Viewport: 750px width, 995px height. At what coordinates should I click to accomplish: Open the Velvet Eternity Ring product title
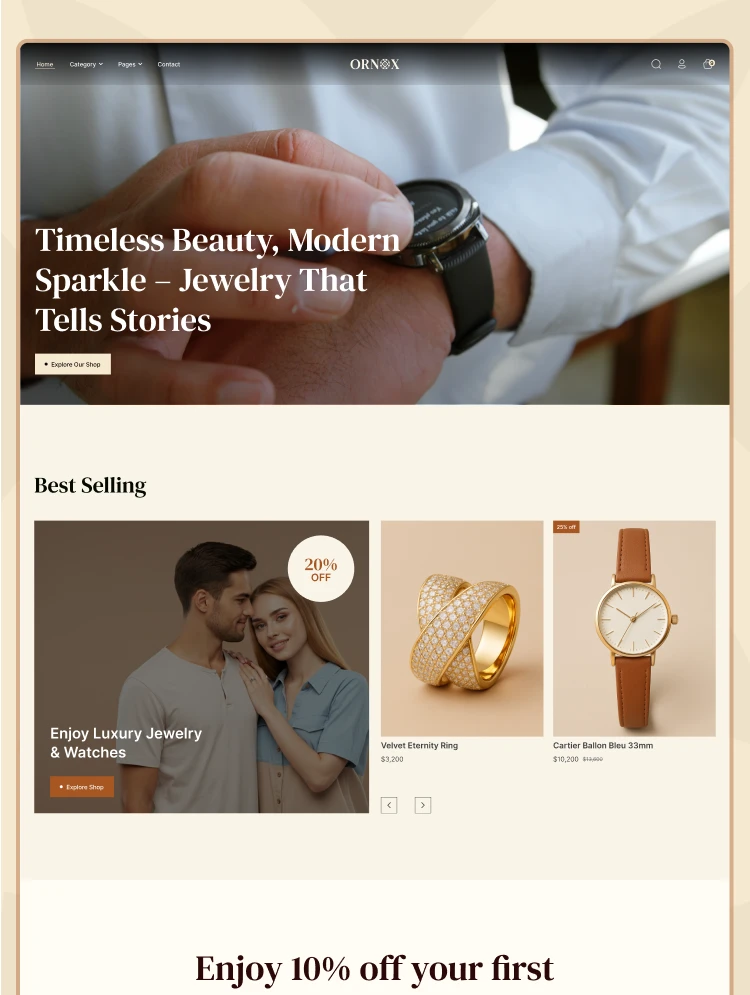(x=419, y=746)
